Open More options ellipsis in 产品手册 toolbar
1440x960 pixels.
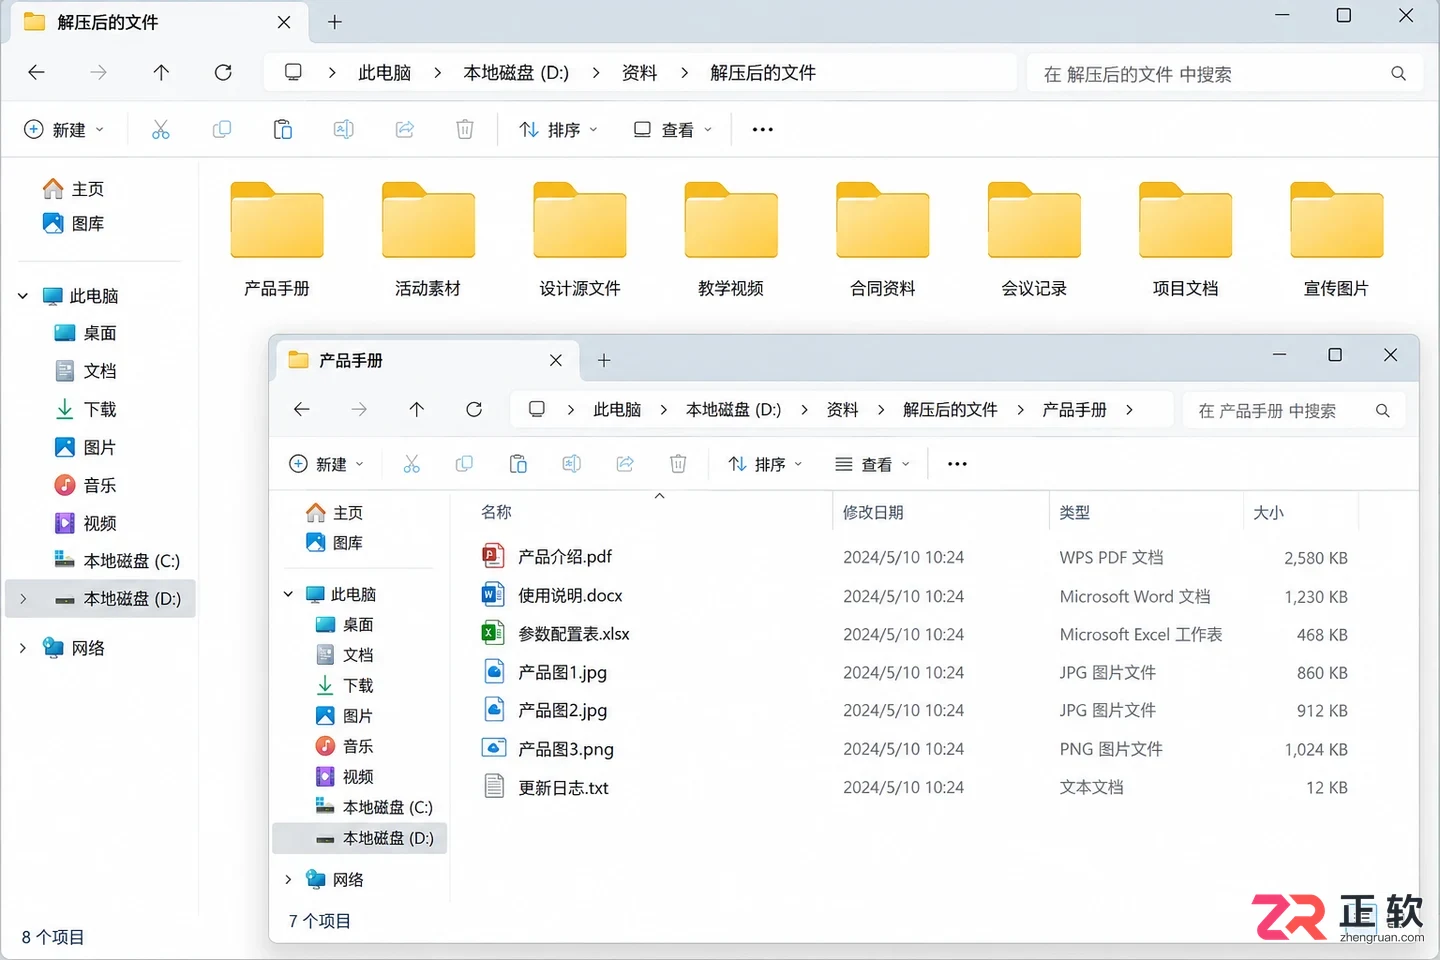click(957, 464)
